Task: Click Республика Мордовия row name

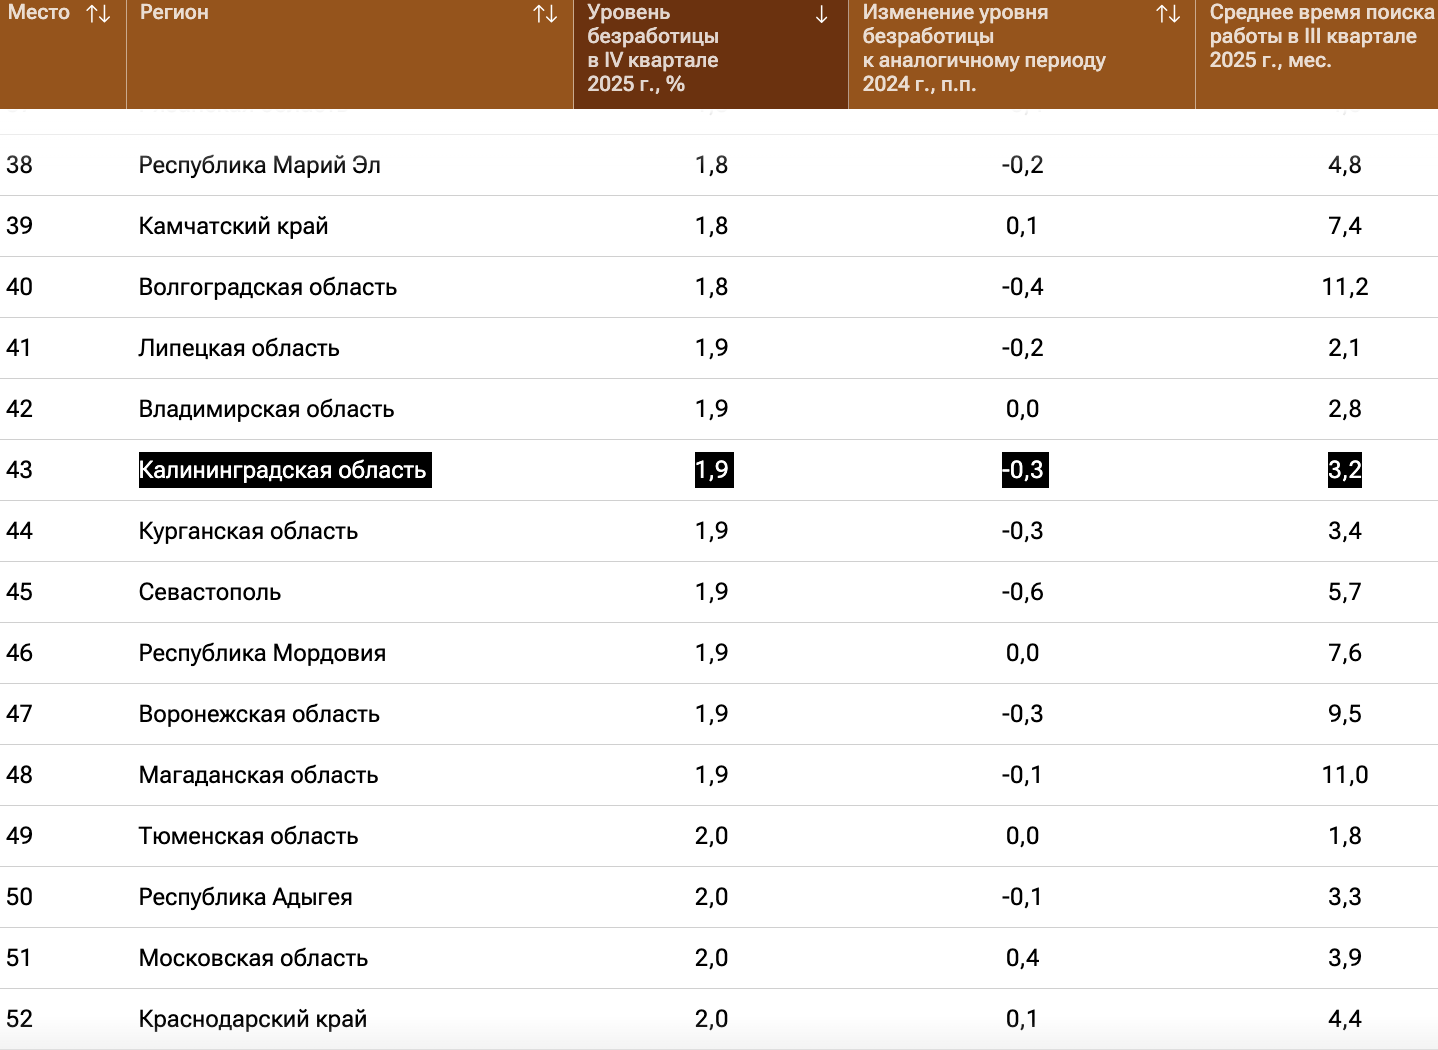Action: pos(262,653)
